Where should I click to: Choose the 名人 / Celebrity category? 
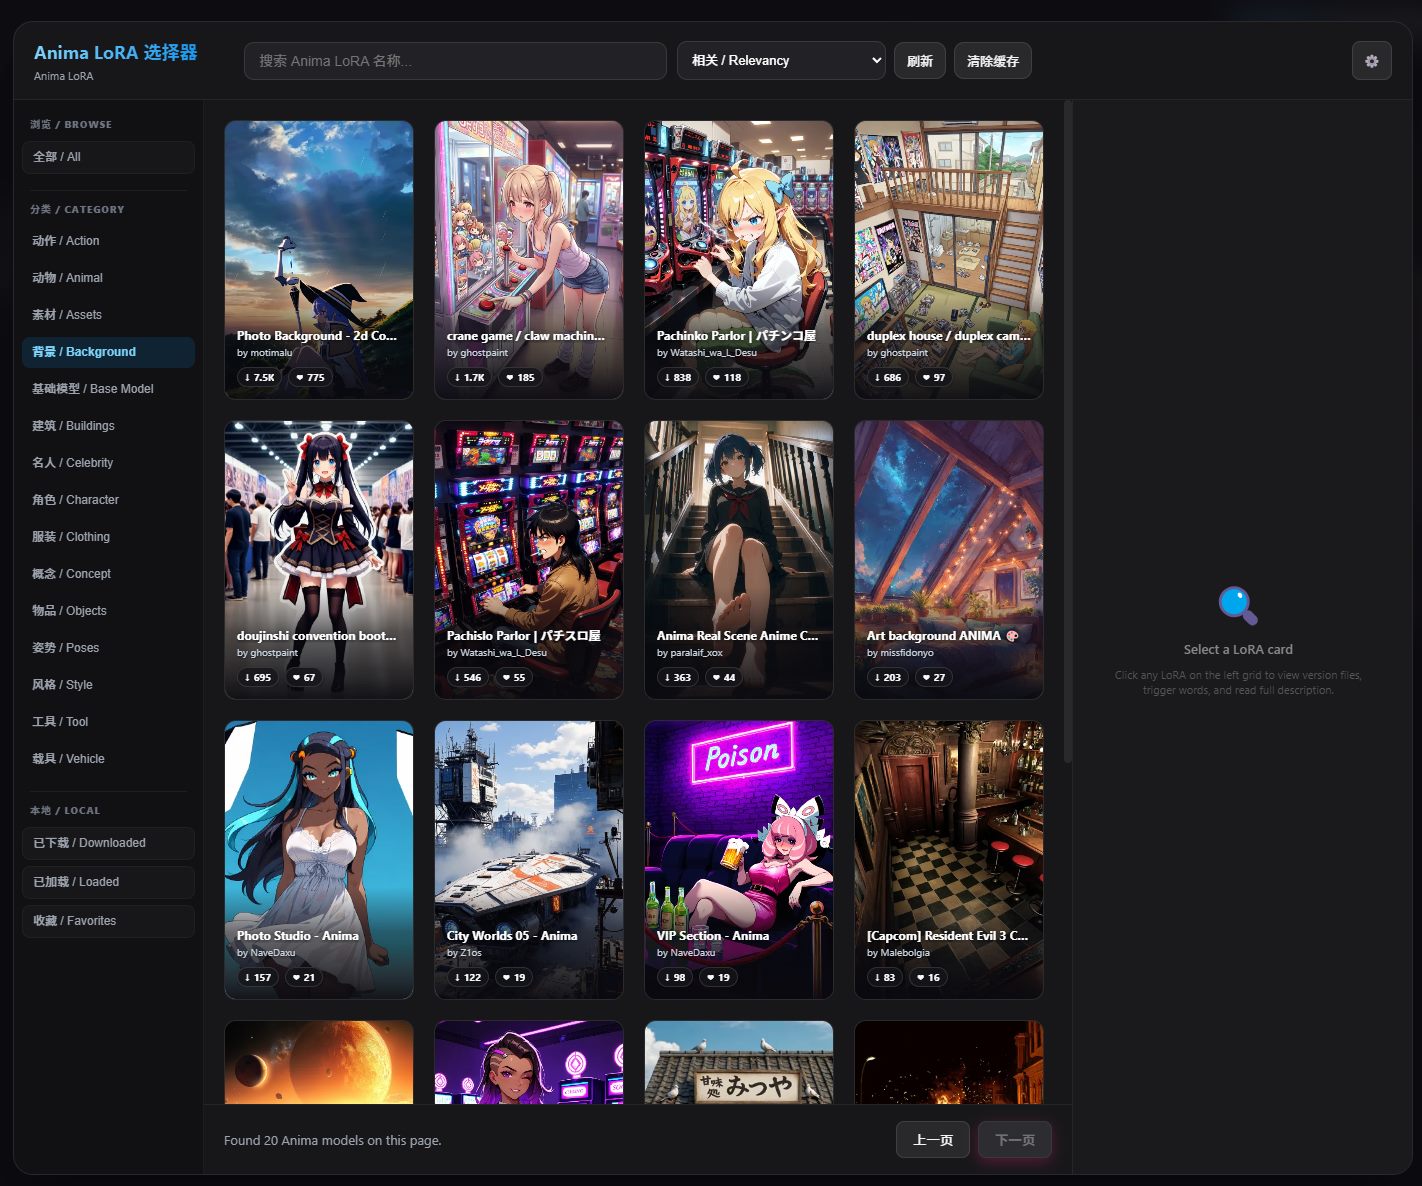108,463
